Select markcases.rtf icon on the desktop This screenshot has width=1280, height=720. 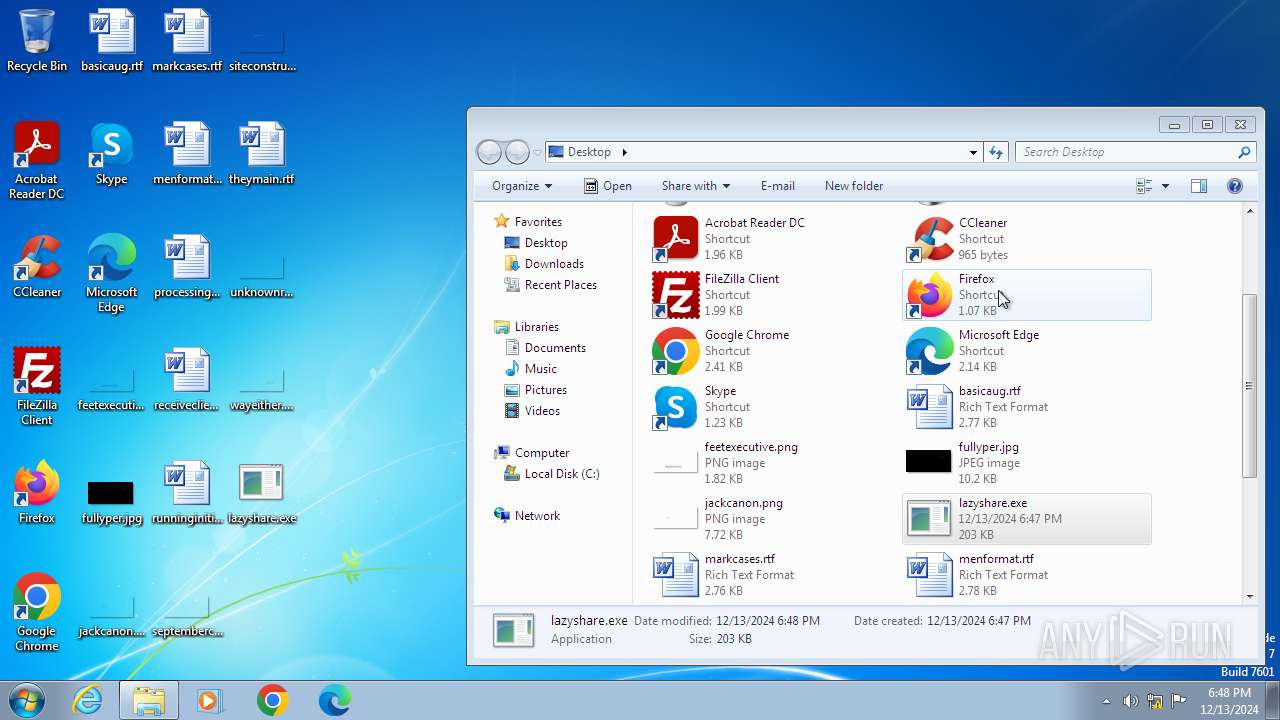pyautogui.click(x=187, y=40)
